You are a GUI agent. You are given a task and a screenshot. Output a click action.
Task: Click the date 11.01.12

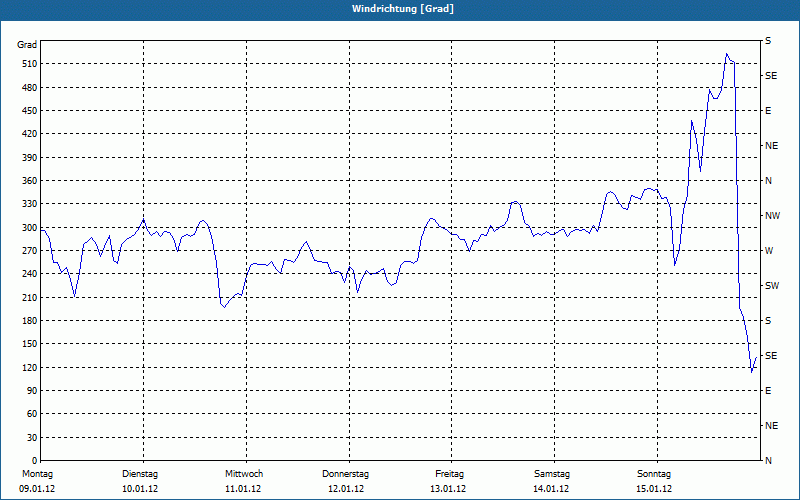click(243, 489)
